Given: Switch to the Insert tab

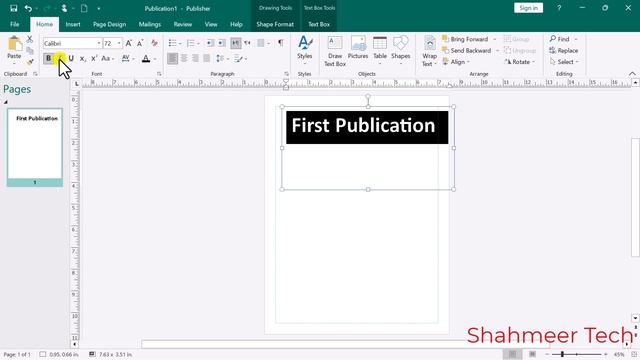Looking at the screenshot, I should point(73,24).
